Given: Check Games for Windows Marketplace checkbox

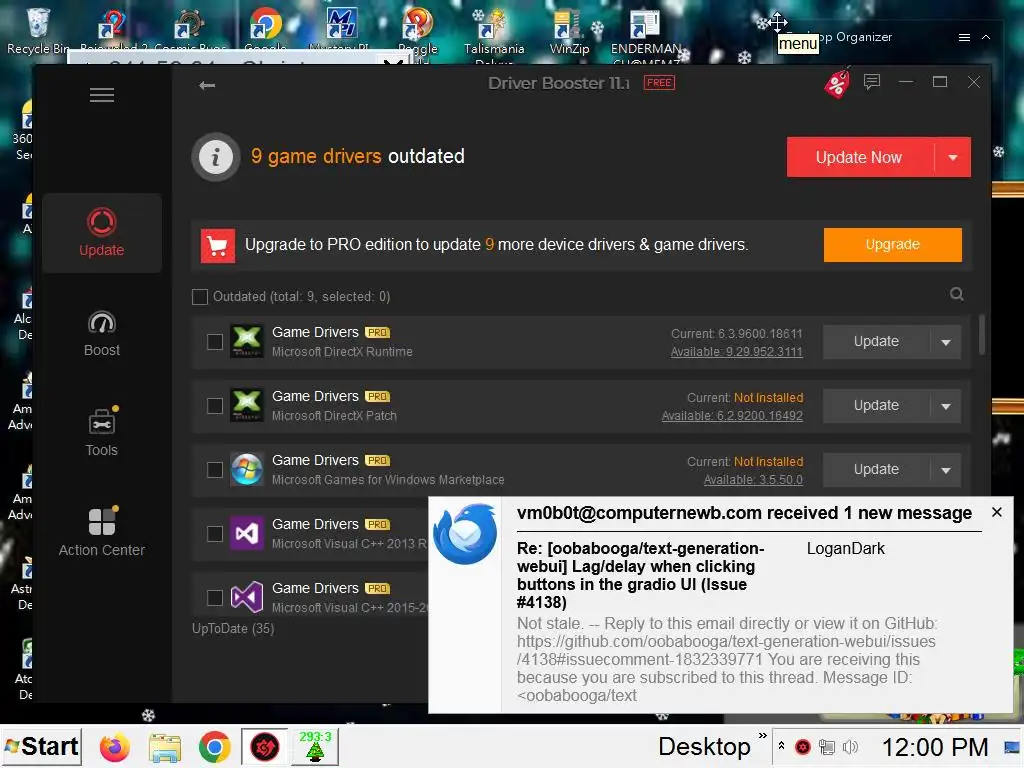Looking at the screenshot, I should click(x=215, y=470).
